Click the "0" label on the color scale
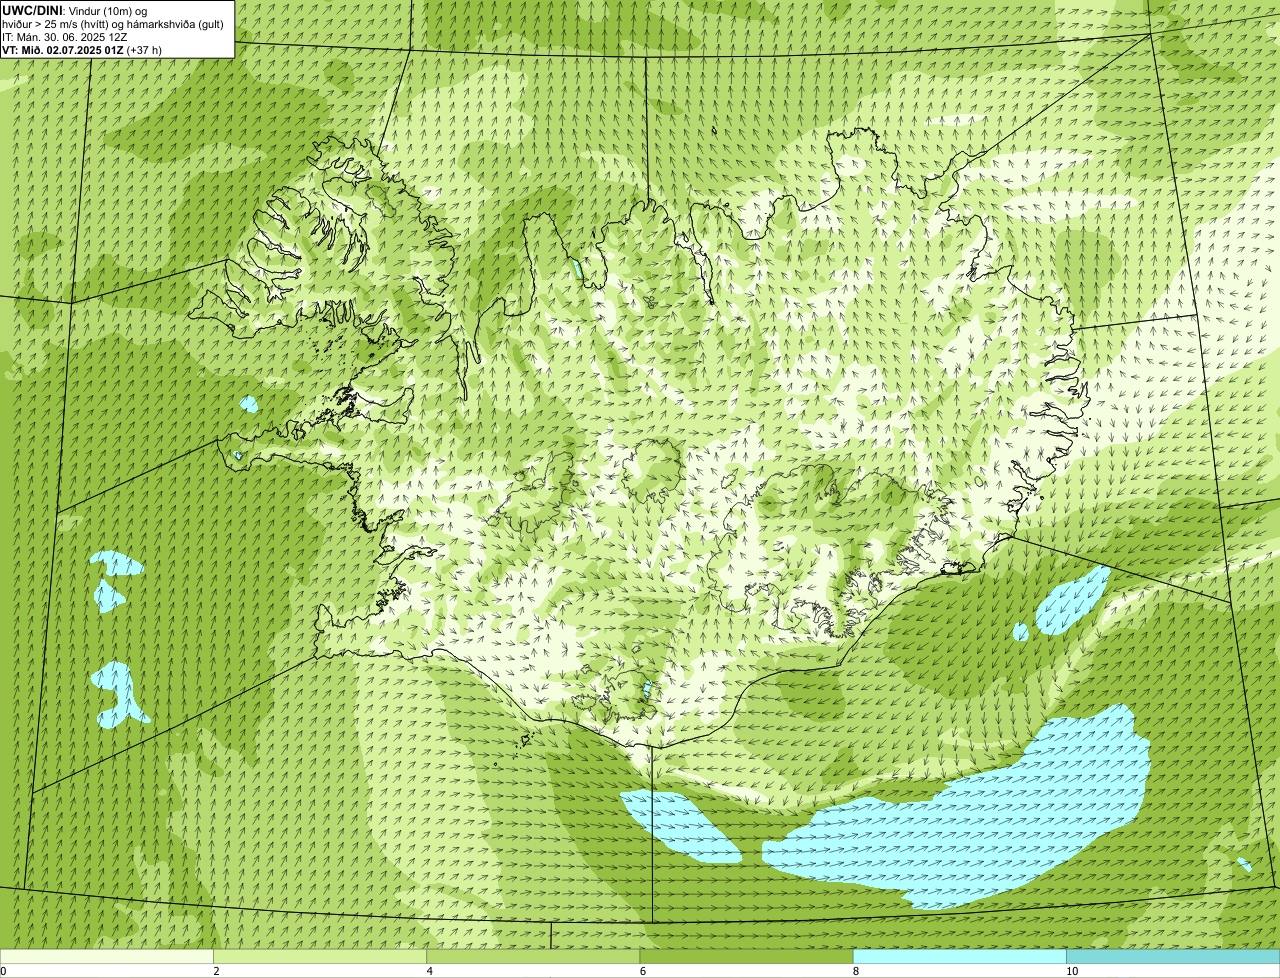This screenshot has width=1280, height=978. click(x=4, y=971)
